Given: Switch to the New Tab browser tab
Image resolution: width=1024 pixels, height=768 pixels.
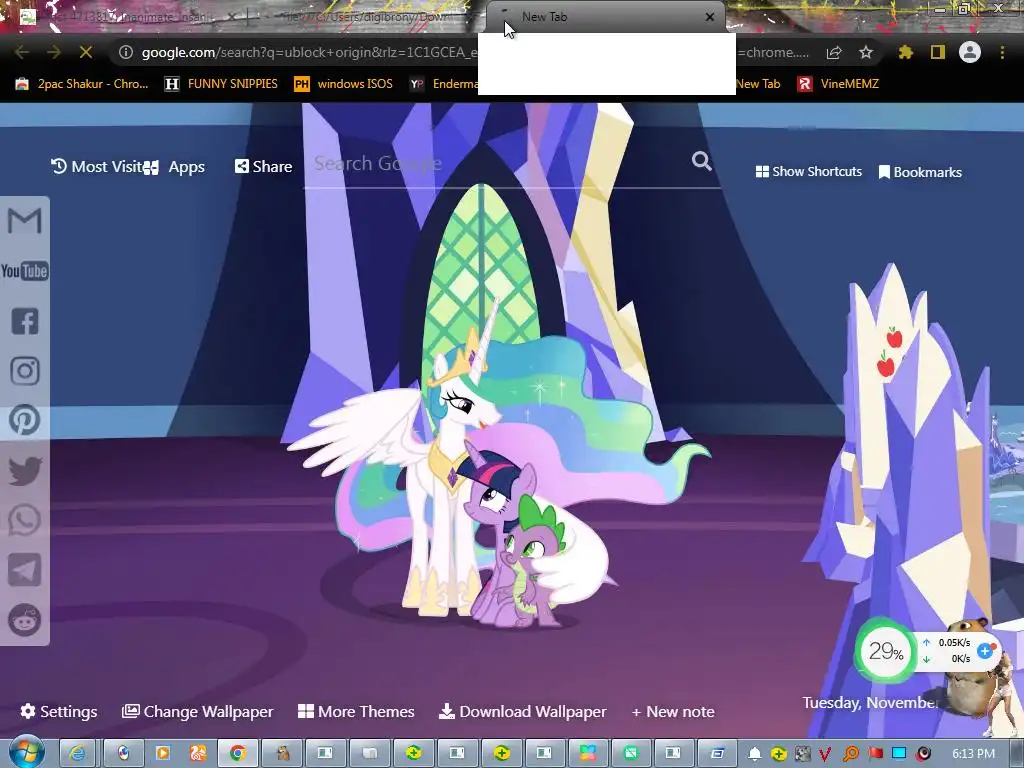Looking at the screenshot, I should pos(605,17).
